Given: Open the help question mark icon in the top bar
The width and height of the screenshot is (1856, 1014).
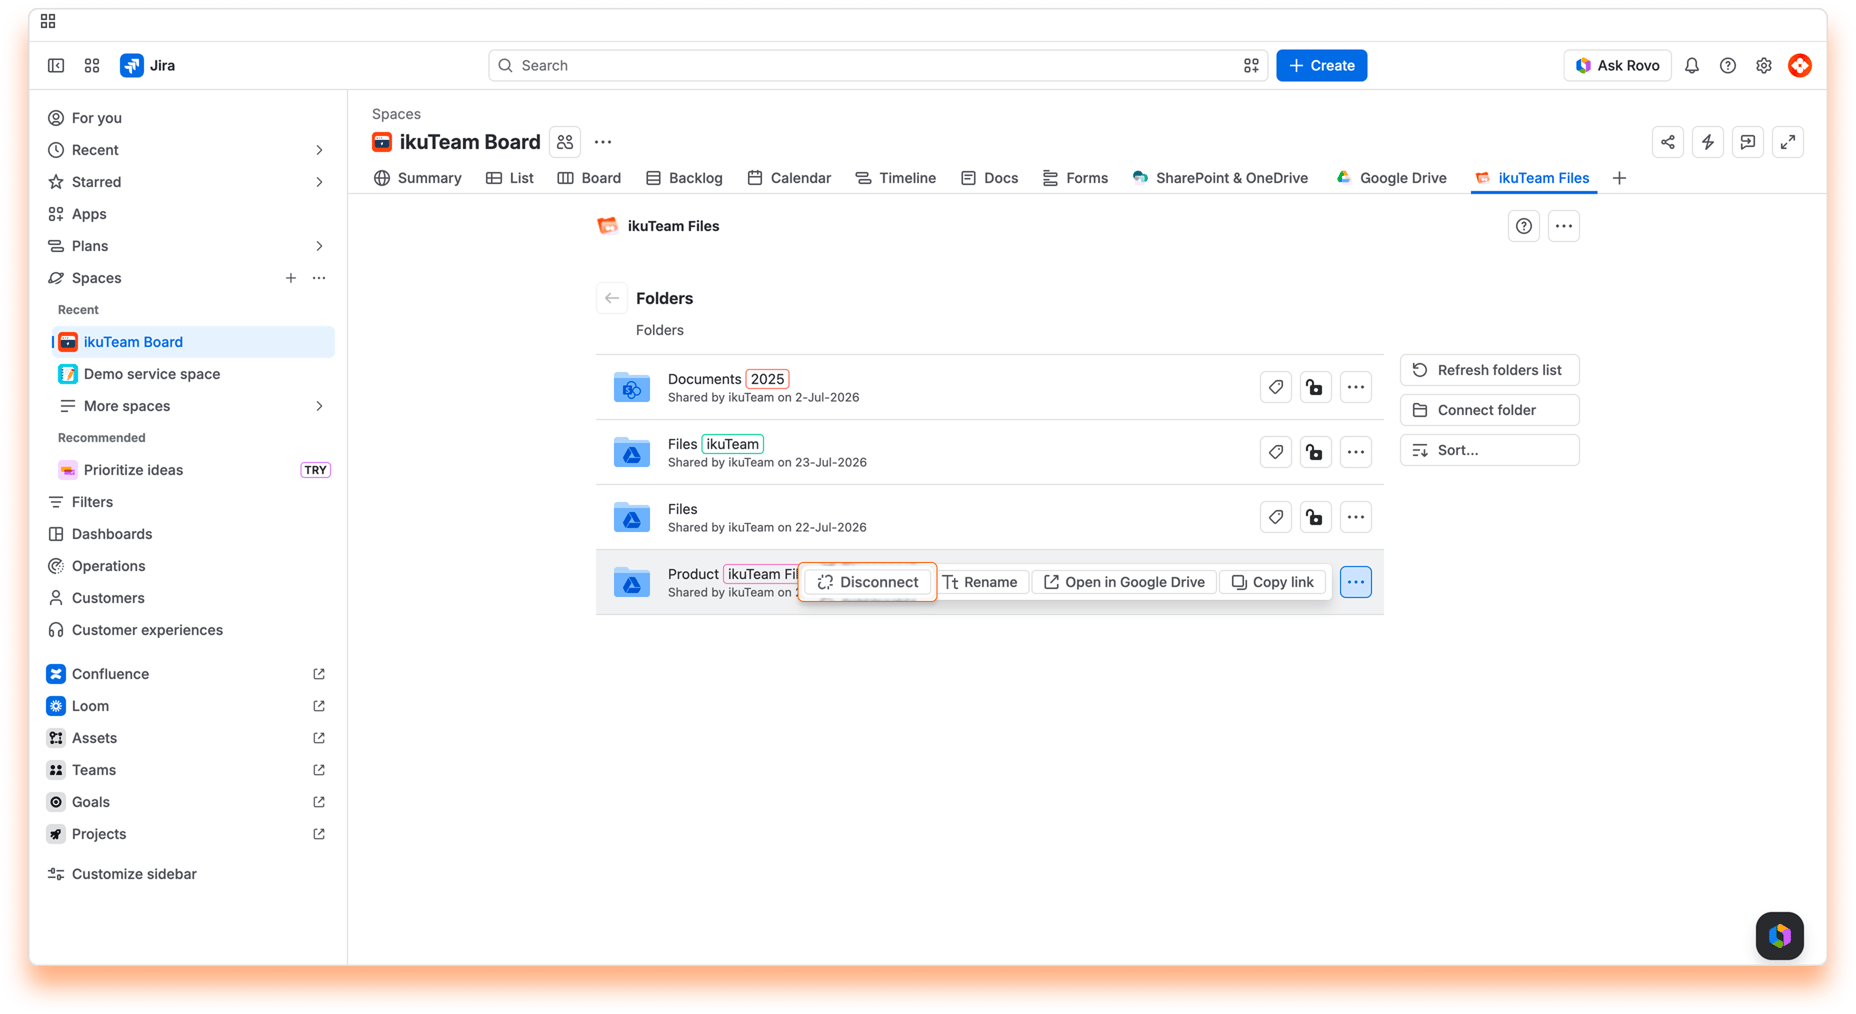Looking at the screenshot, I should pyautogui.click(x=1728, y=65).
